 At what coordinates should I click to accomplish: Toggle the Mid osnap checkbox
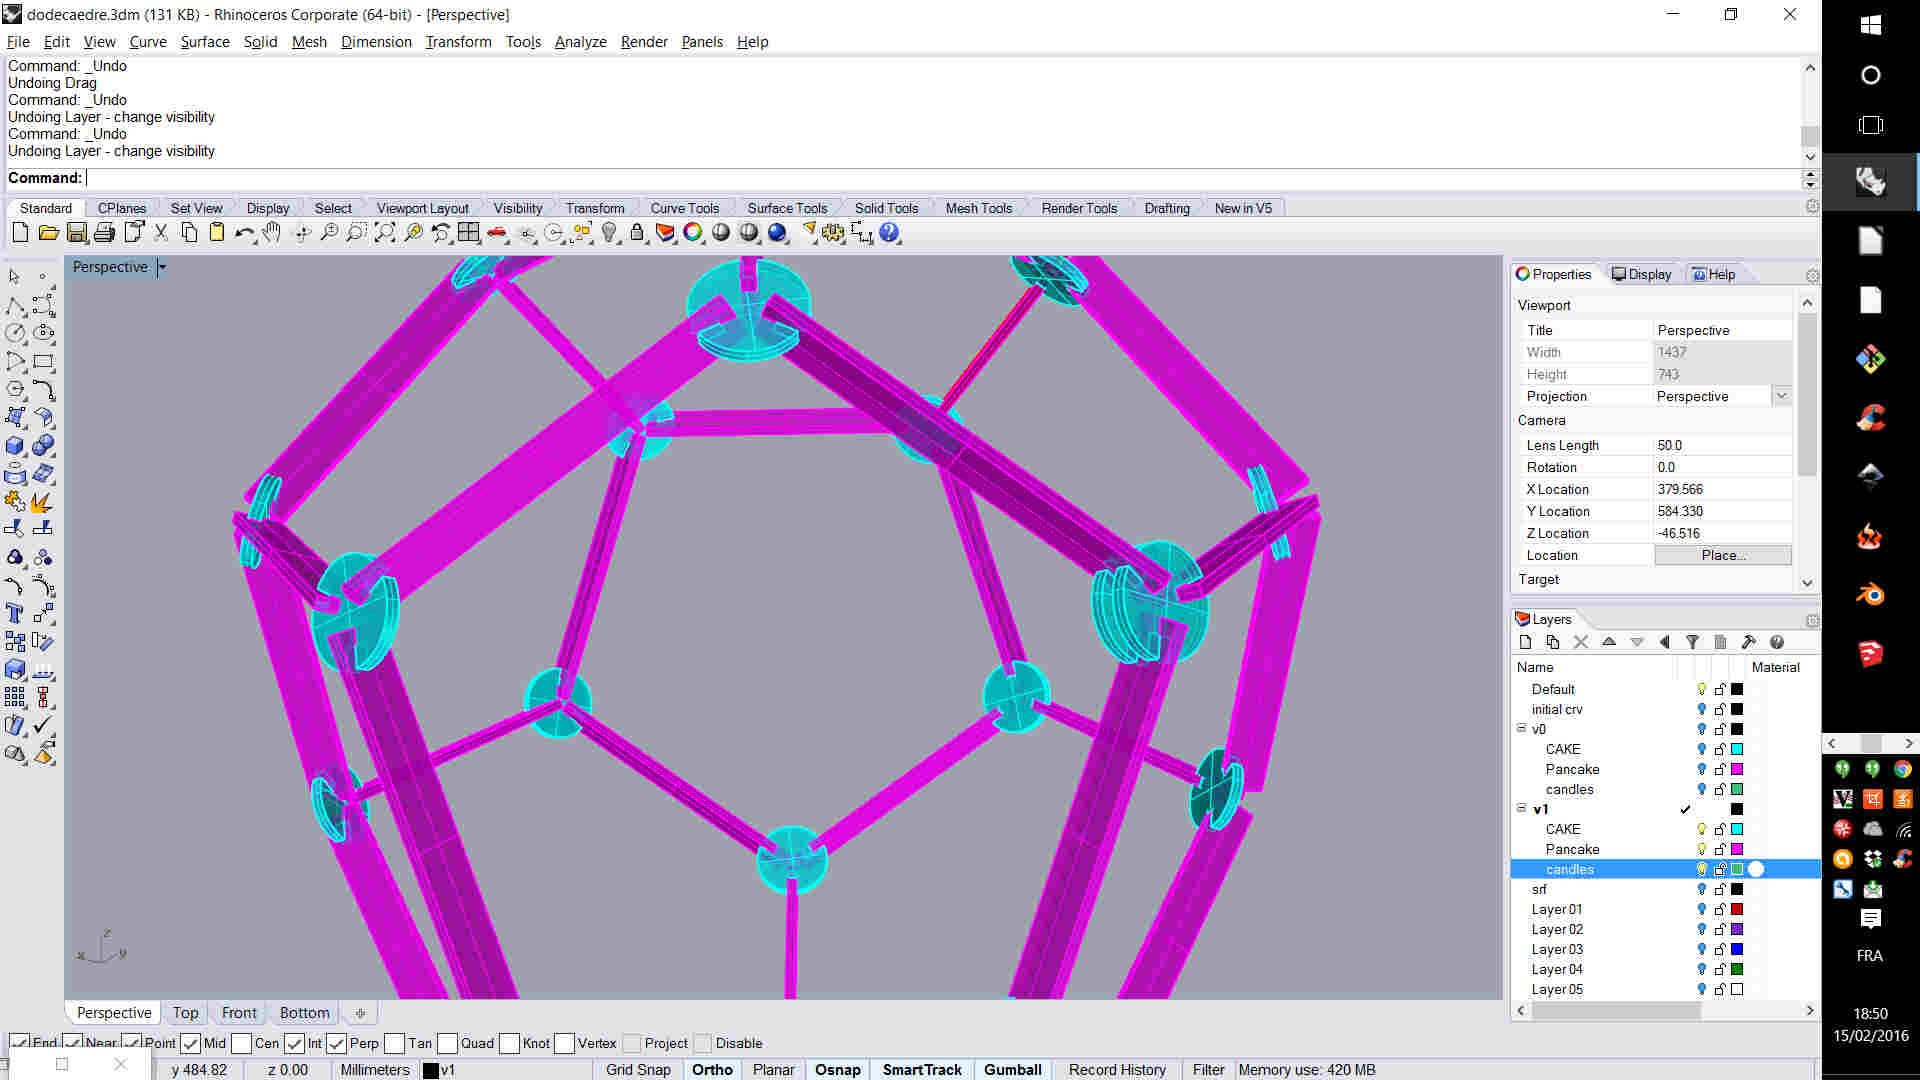click(191, 1043)
